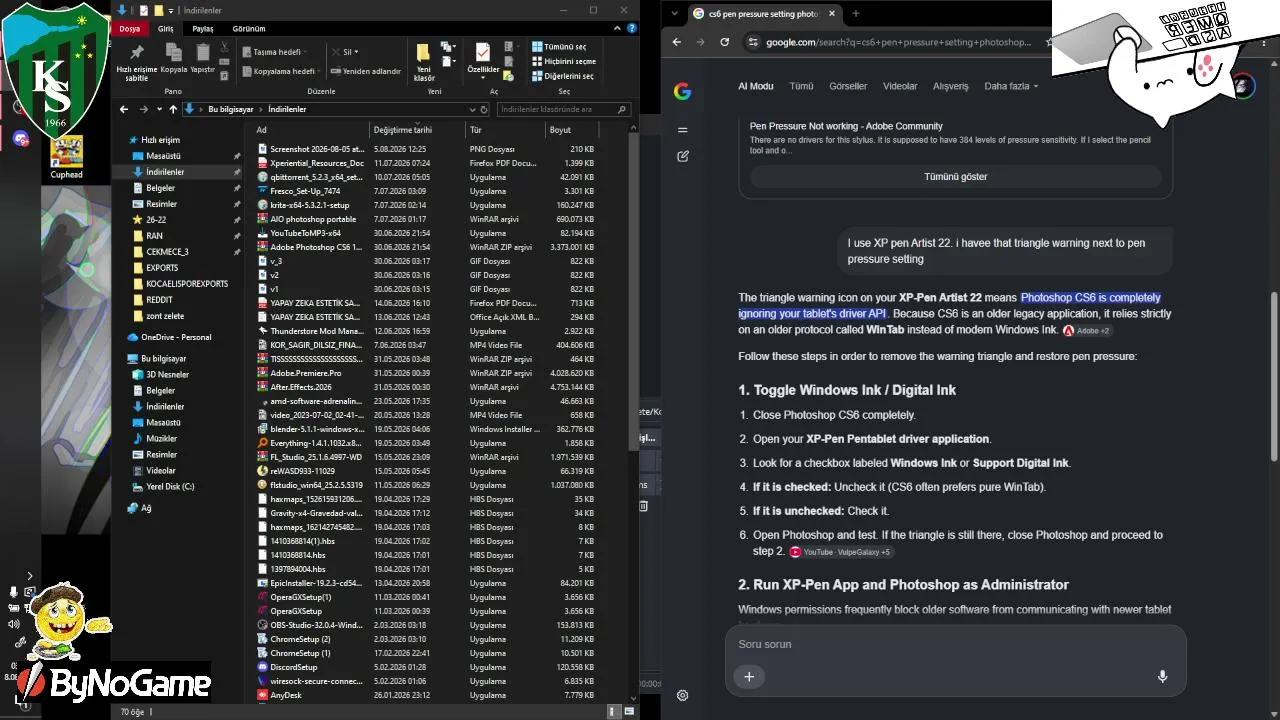Switch to the Görünüm ribbon tab
The image size is (1280, 720).
249,29
